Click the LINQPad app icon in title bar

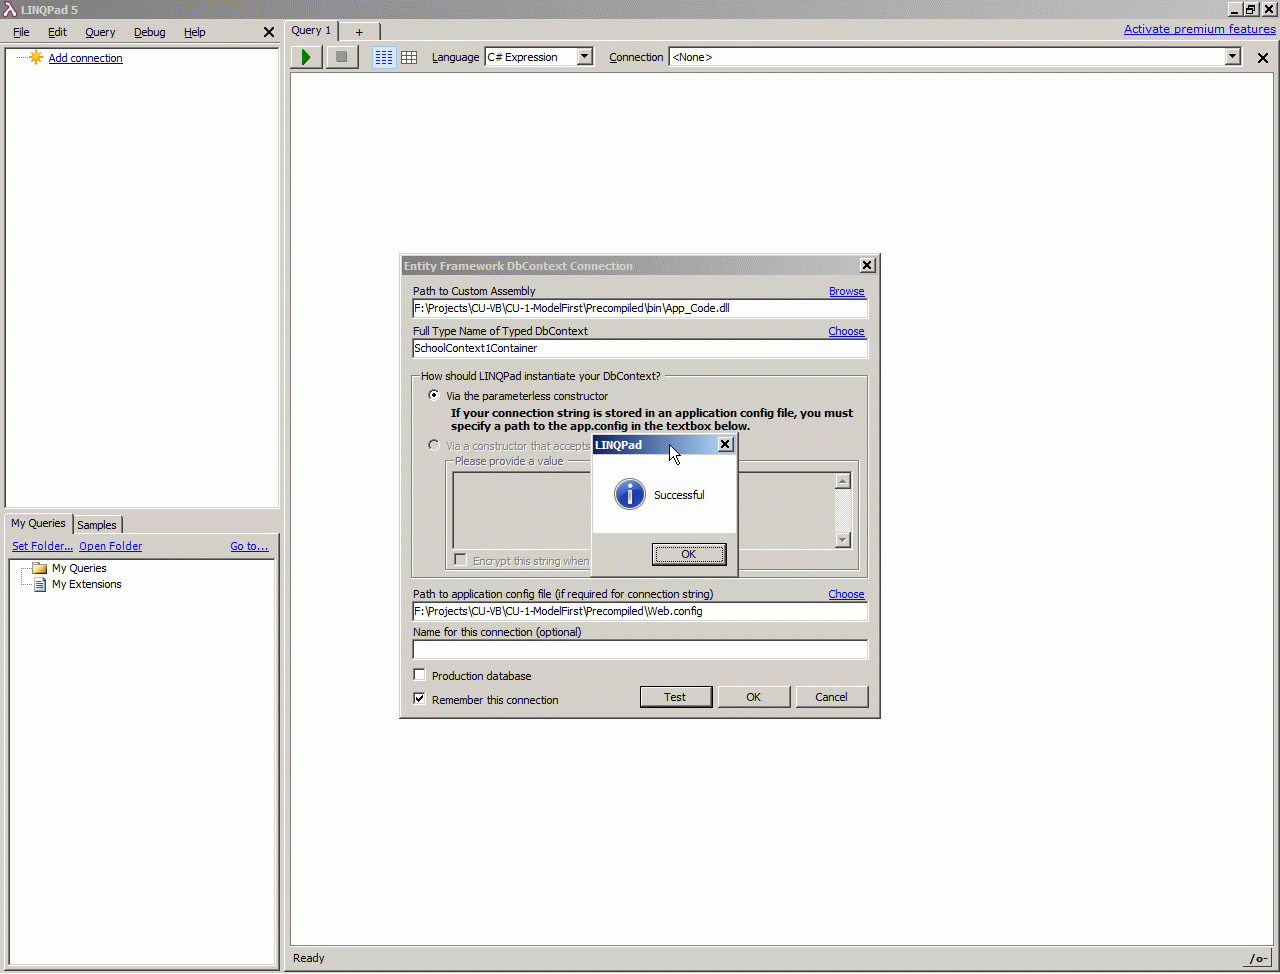[x=10, y=9]
